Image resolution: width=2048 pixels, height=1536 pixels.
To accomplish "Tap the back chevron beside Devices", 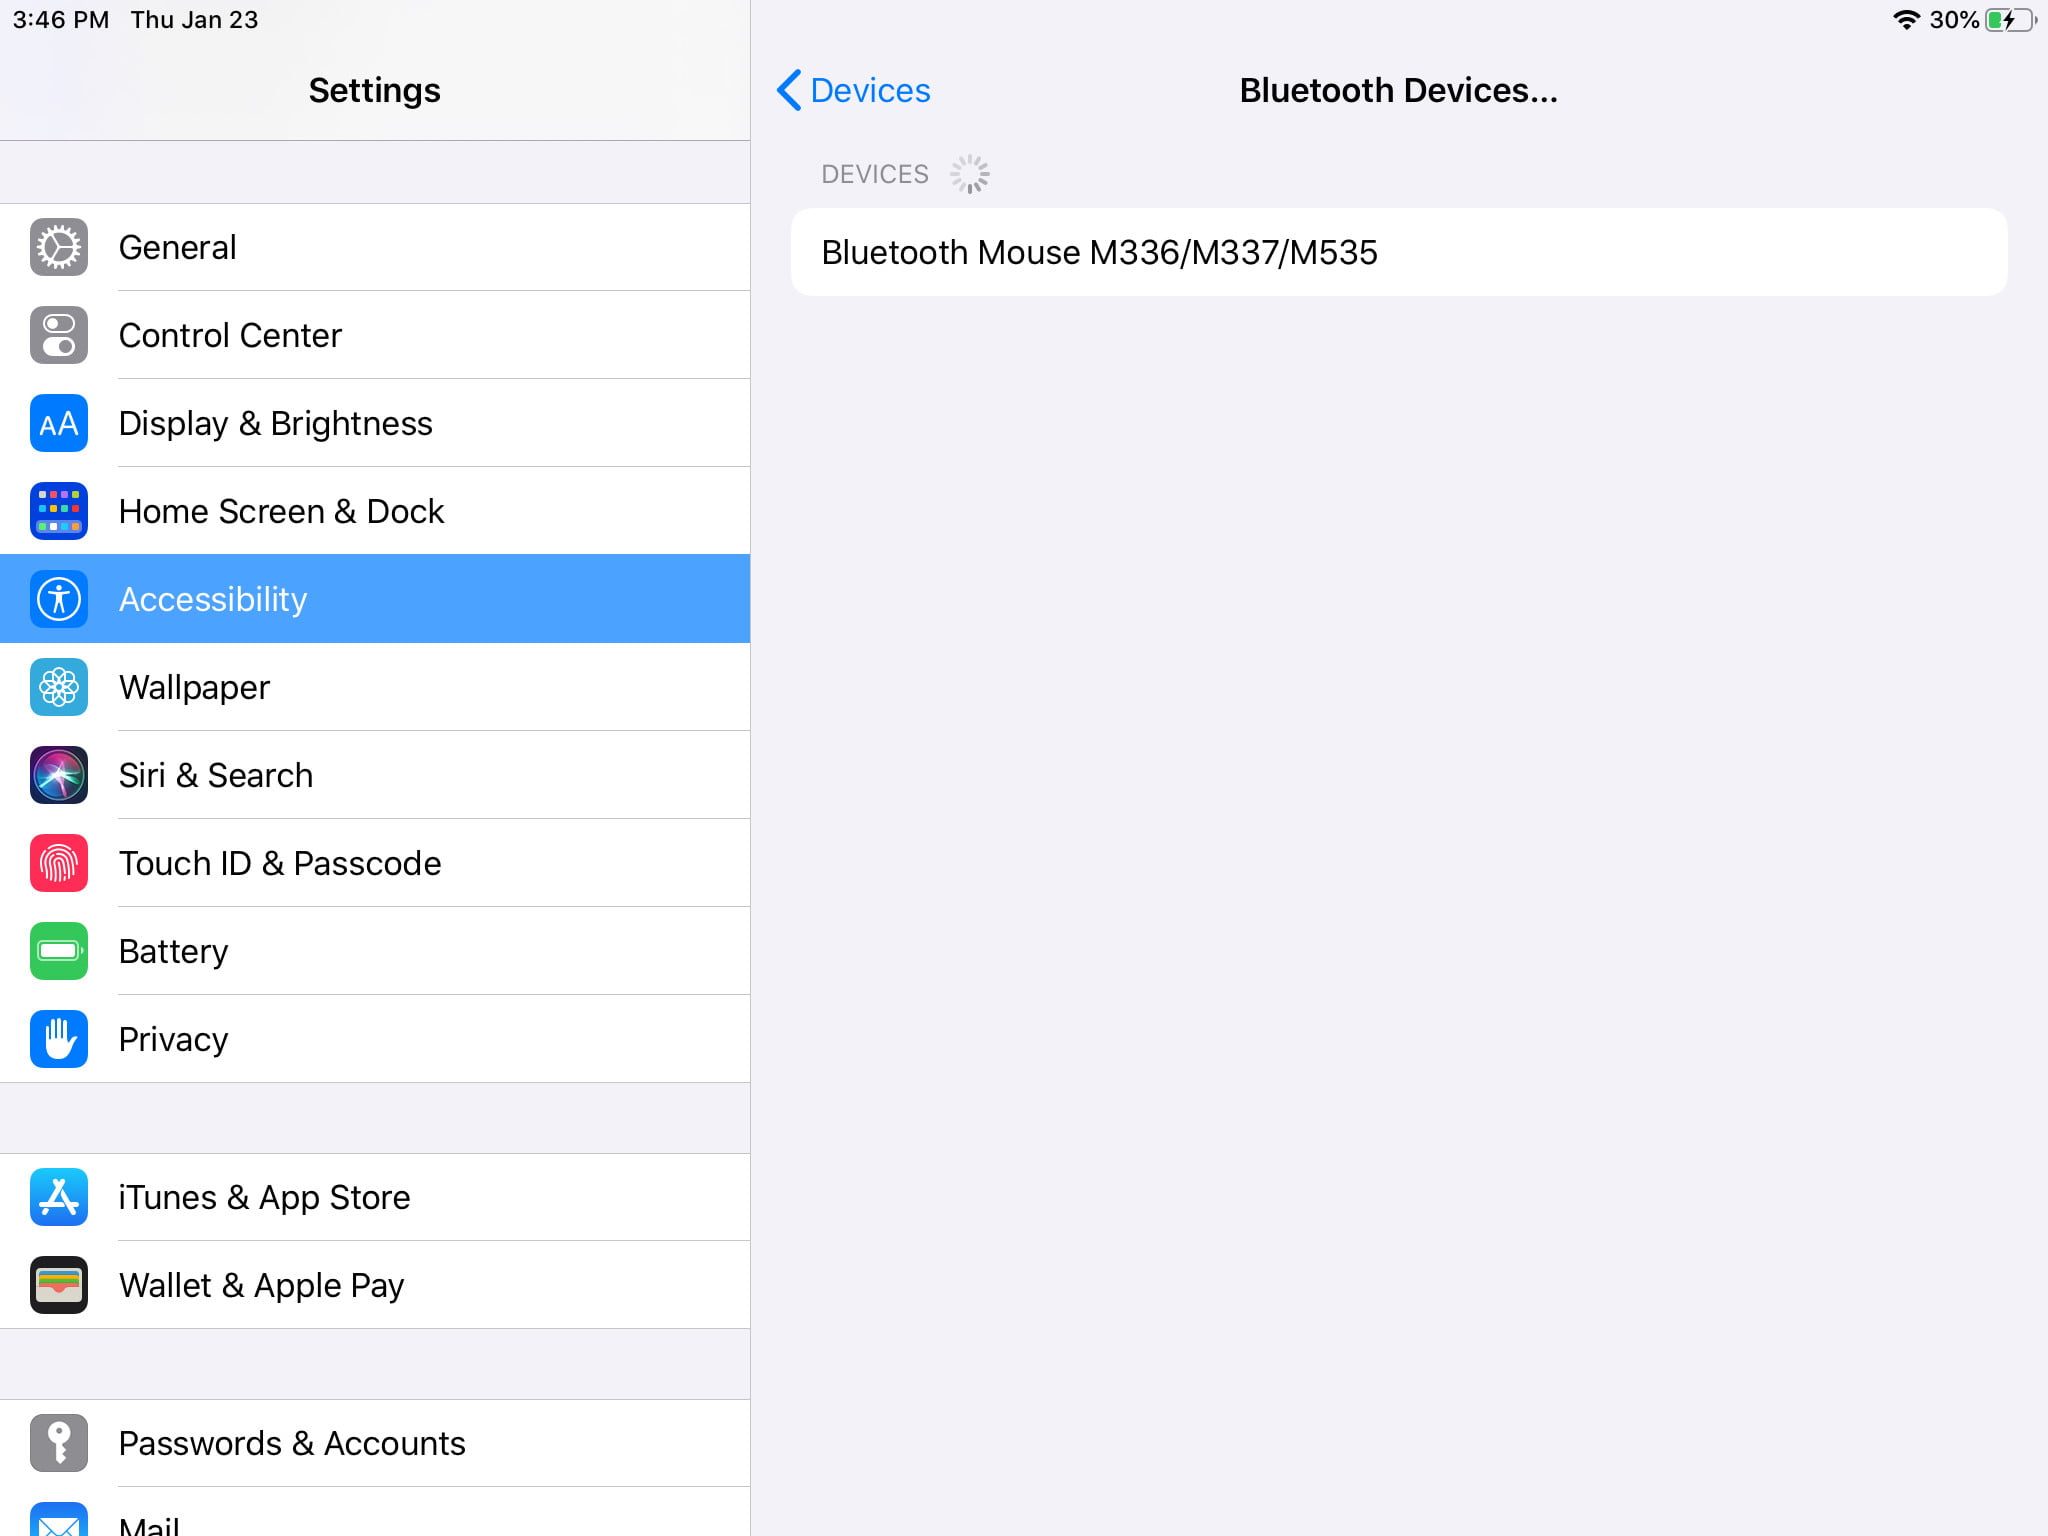I will (x=788, y=90).
